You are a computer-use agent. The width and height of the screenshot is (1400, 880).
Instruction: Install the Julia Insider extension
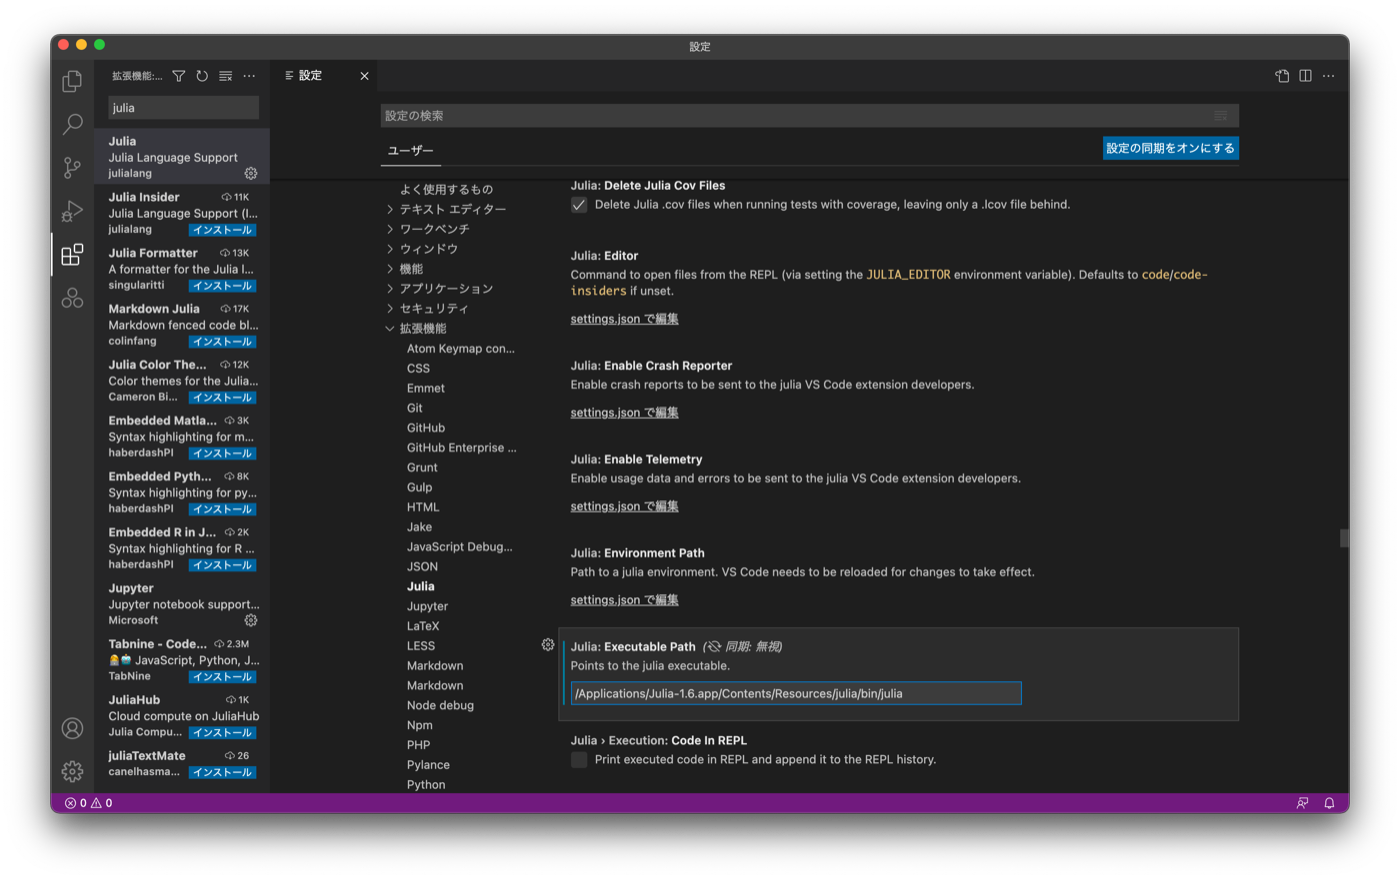[222, 230]
